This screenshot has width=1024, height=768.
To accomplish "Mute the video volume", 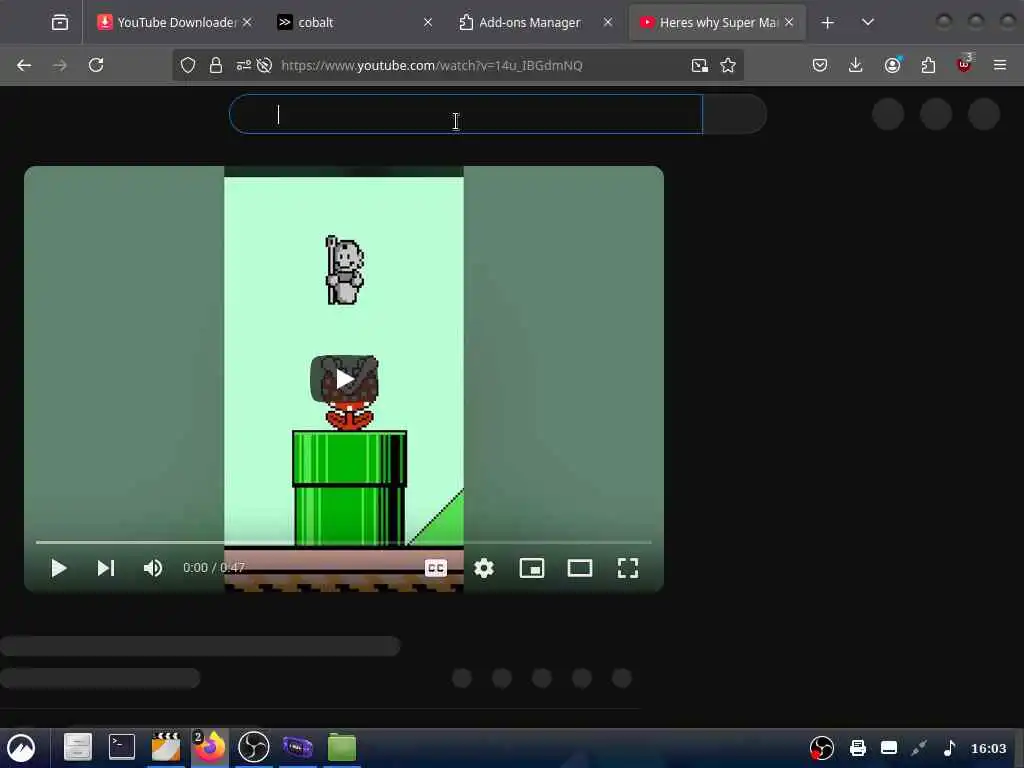I will [153, 568].
